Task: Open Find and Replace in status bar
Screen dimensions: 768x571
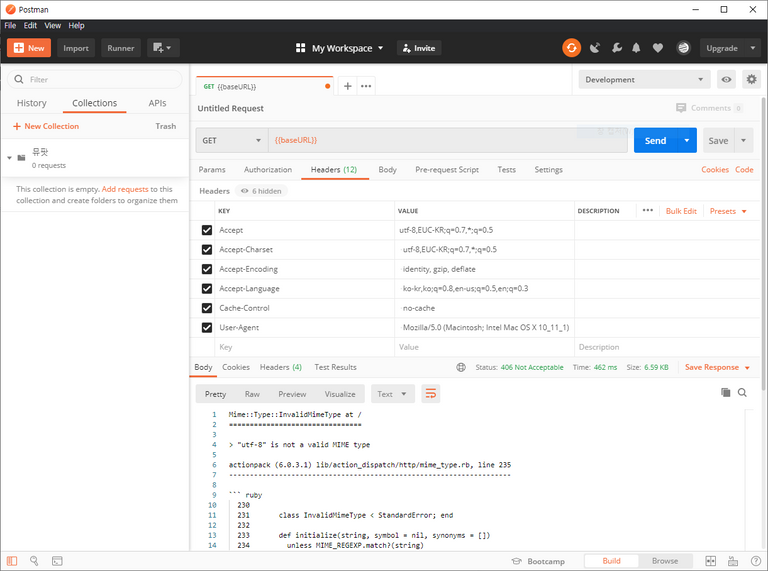Action: pyautogui.click(x=34, y=561)
